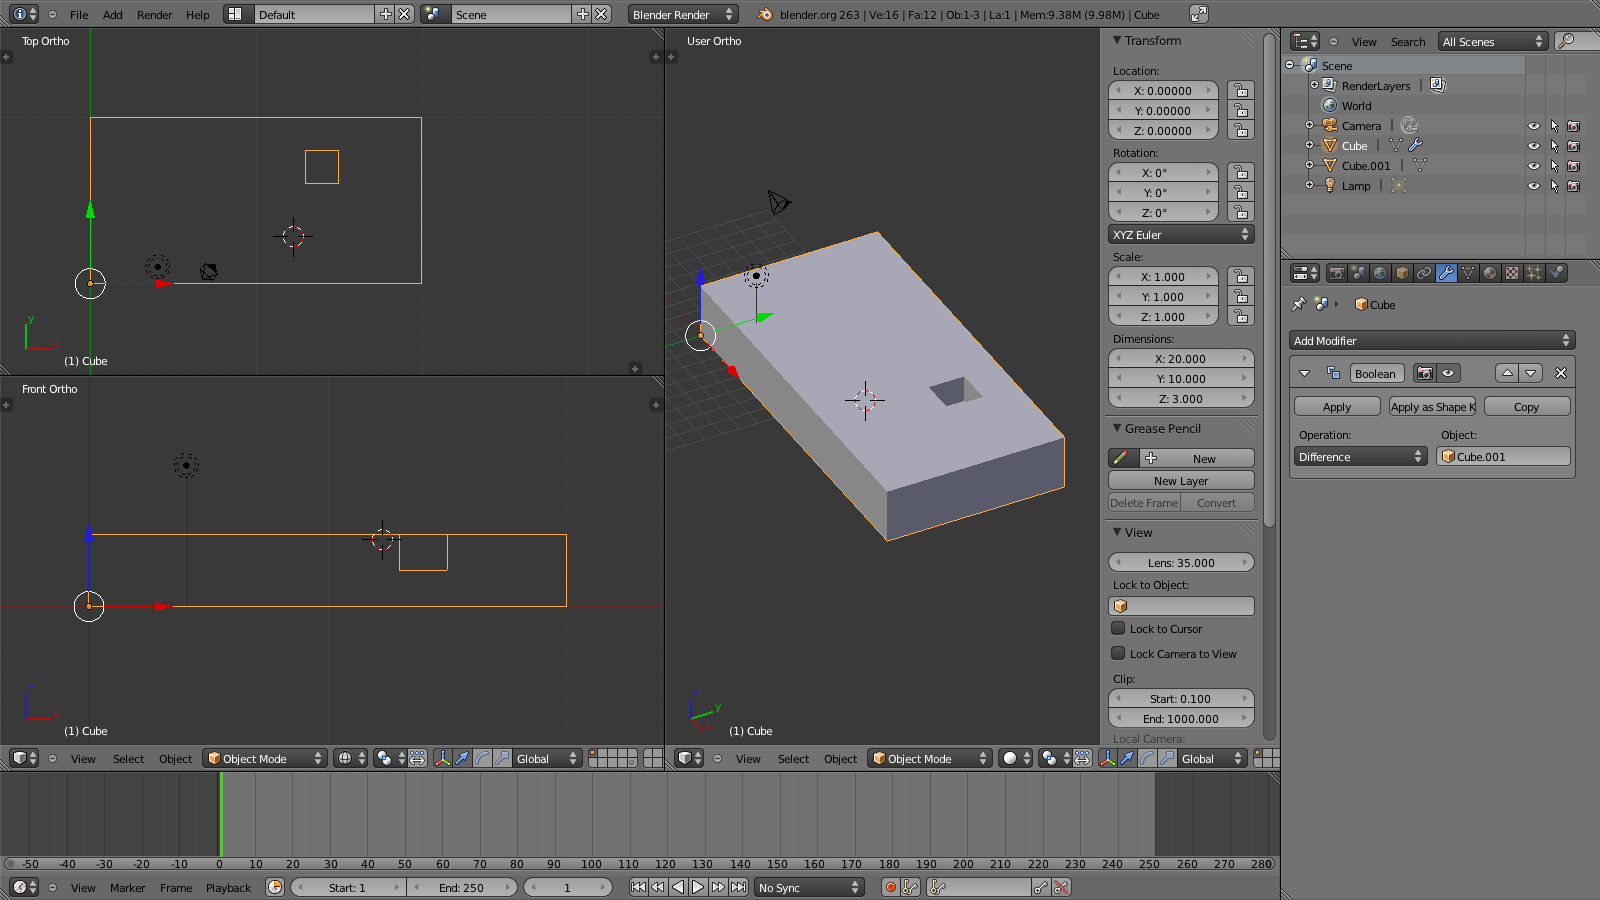Screen dimensions: 1600x900
Task: Select the Texture properties checker icon
Action: [1512, 273]
